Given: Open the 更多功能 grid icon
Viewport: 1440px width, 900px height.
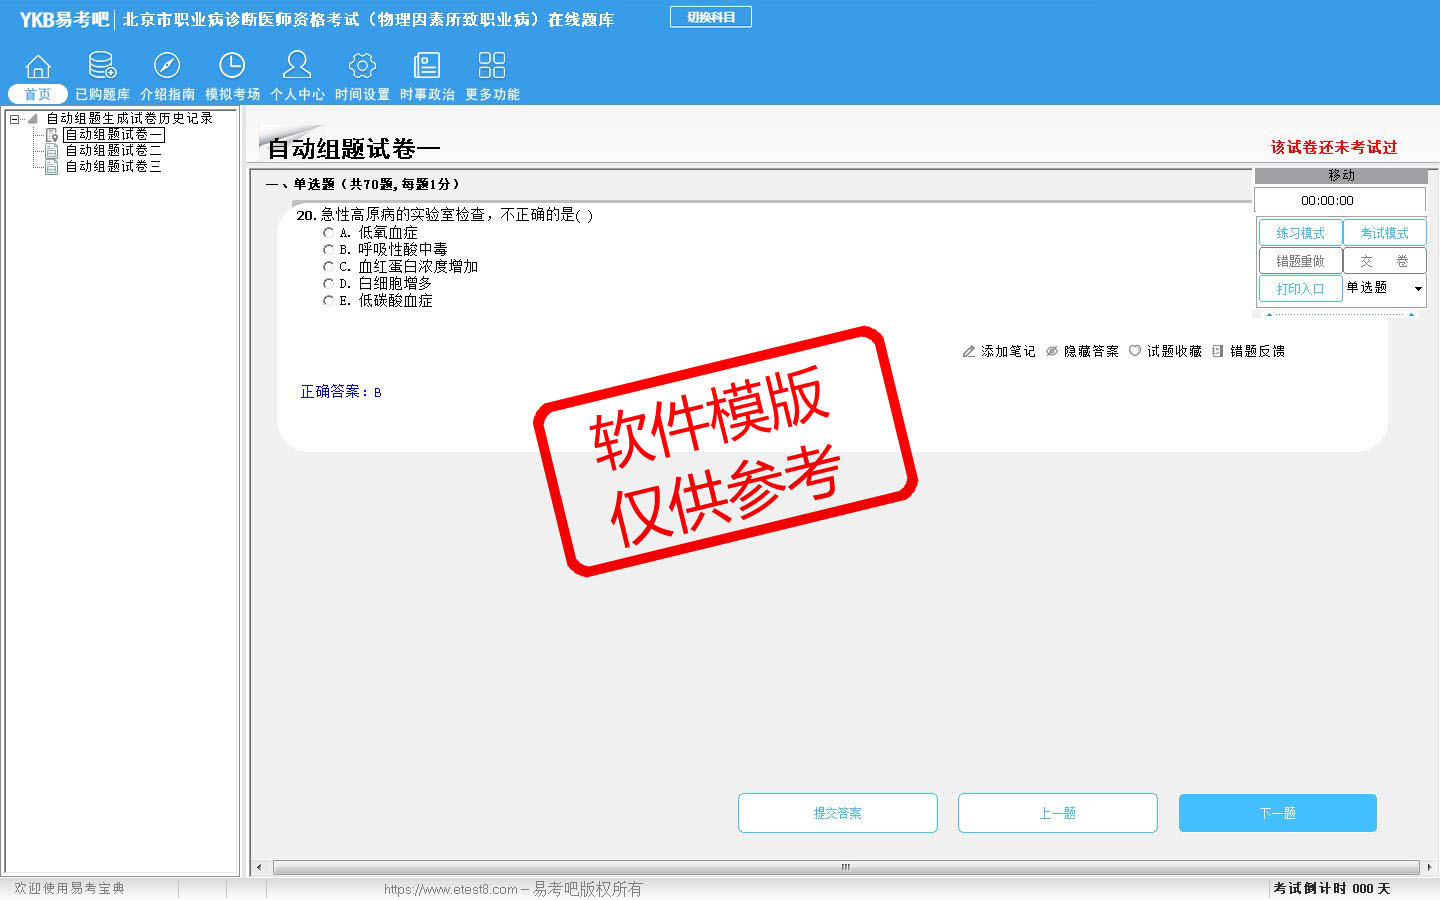Looking at the screenshot, I should [x=492, y=66].
